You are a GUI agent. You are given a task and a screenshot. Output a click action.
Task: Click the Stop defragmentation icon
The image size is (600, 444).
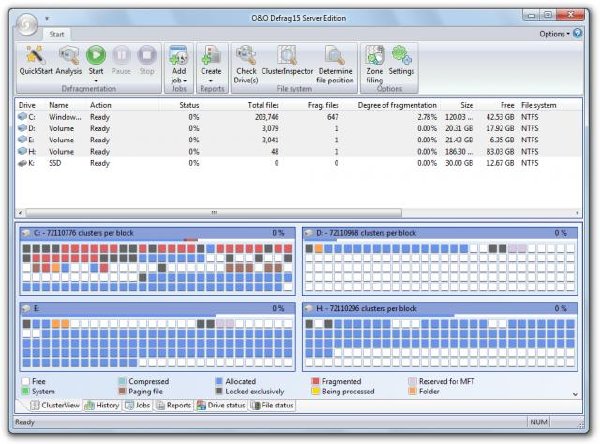coord(147,56)
